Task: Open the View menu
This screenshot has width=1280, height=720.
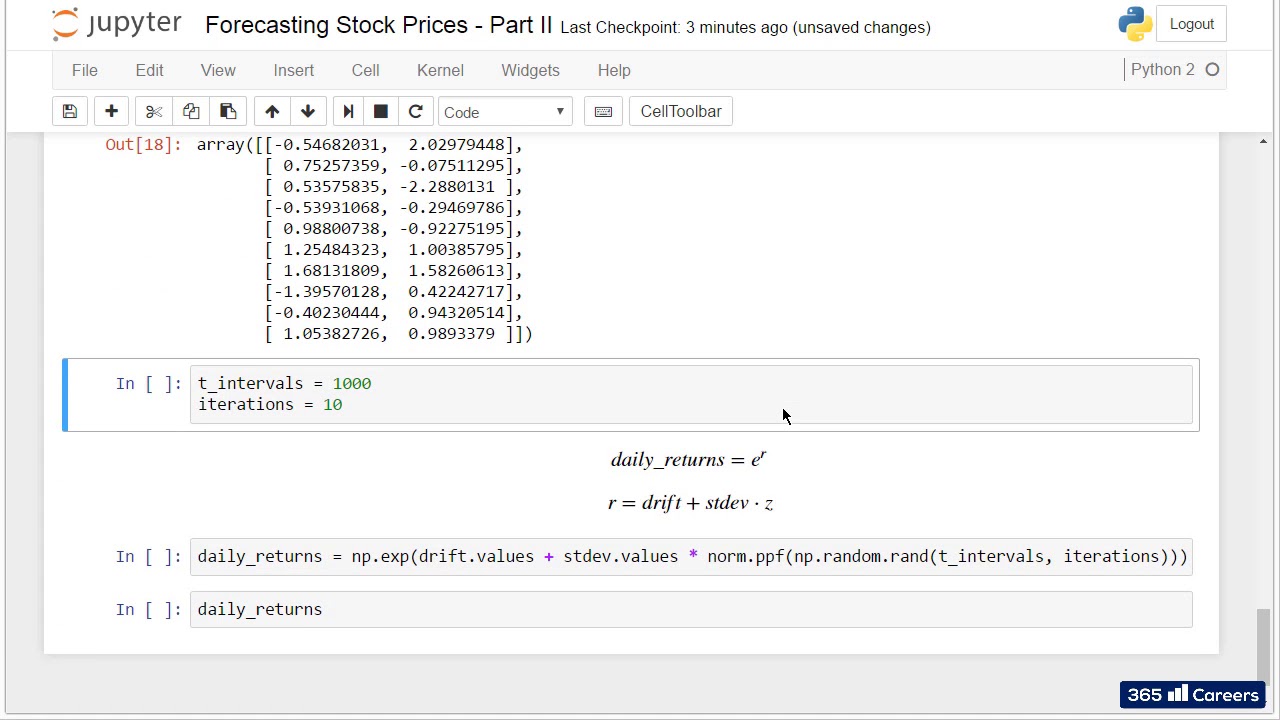Action: tap(218, 70)
